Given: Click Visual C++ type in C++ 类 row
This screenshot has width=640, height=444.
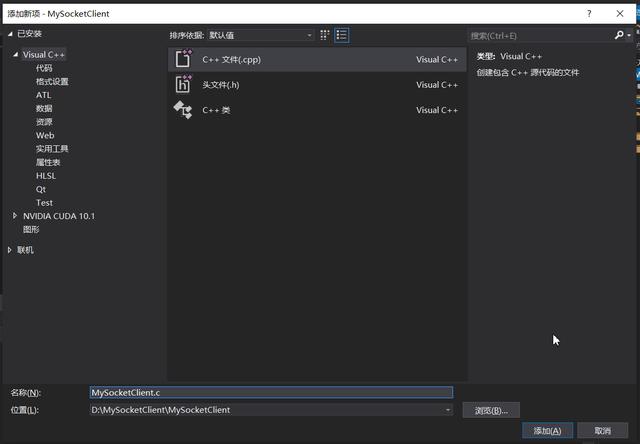Looking at the screenshot, I should click(x=437, y=110).
